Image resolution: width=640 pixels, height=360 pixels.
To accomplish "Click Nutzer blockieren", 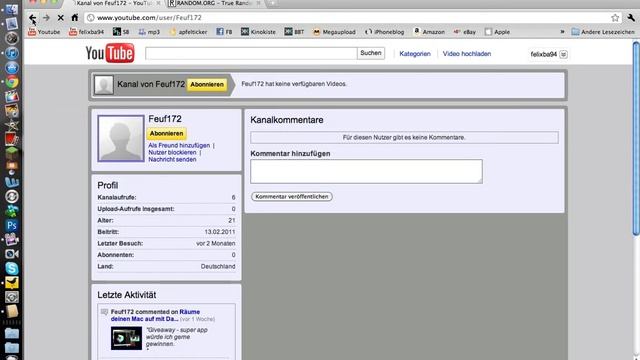I will [x=172, y=152].
